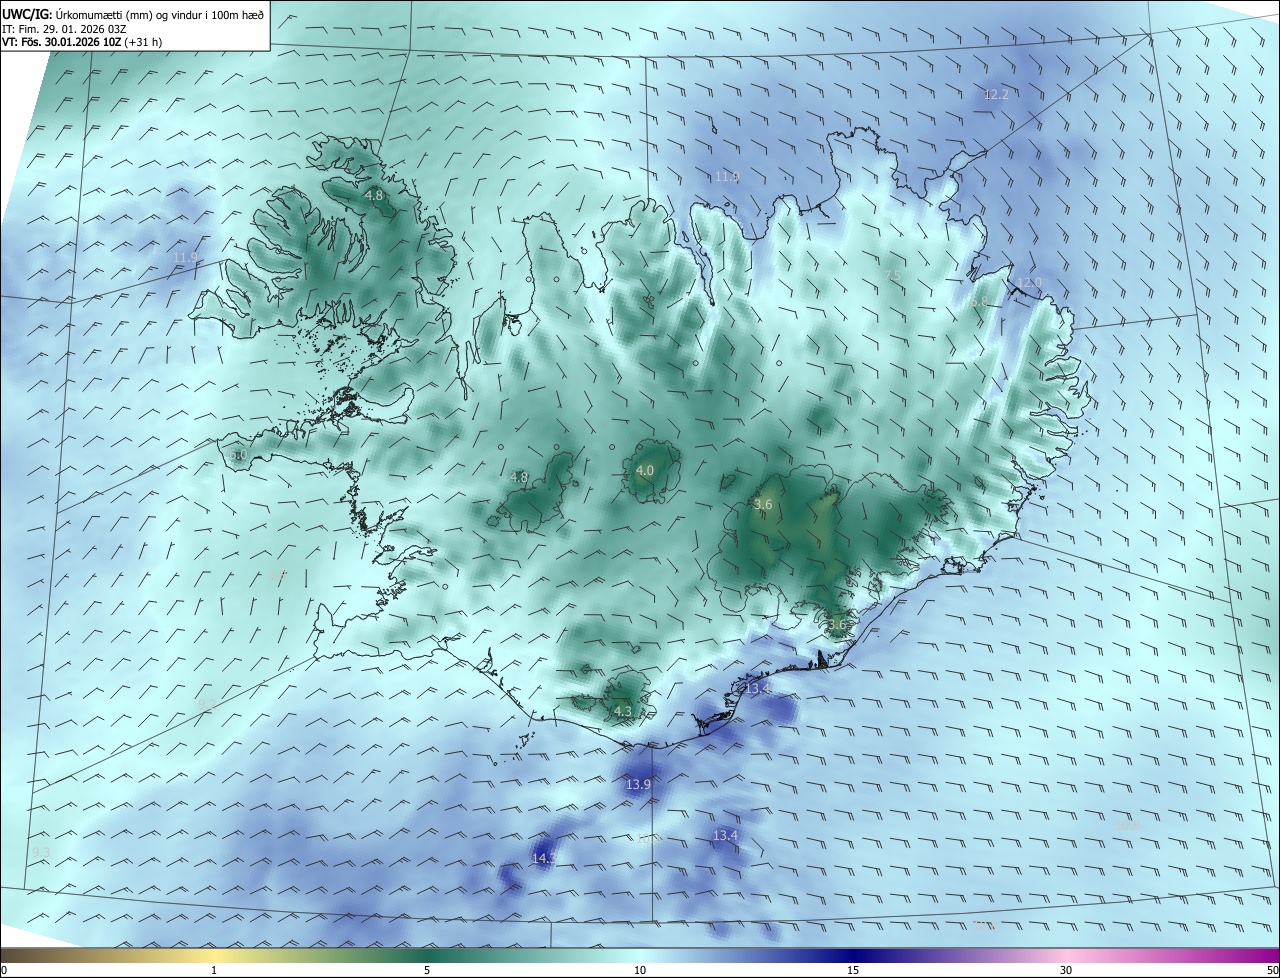Screen dimensions: 1280x978
Task: Click the colorbar tick label 5
Action: coord(427,970)
